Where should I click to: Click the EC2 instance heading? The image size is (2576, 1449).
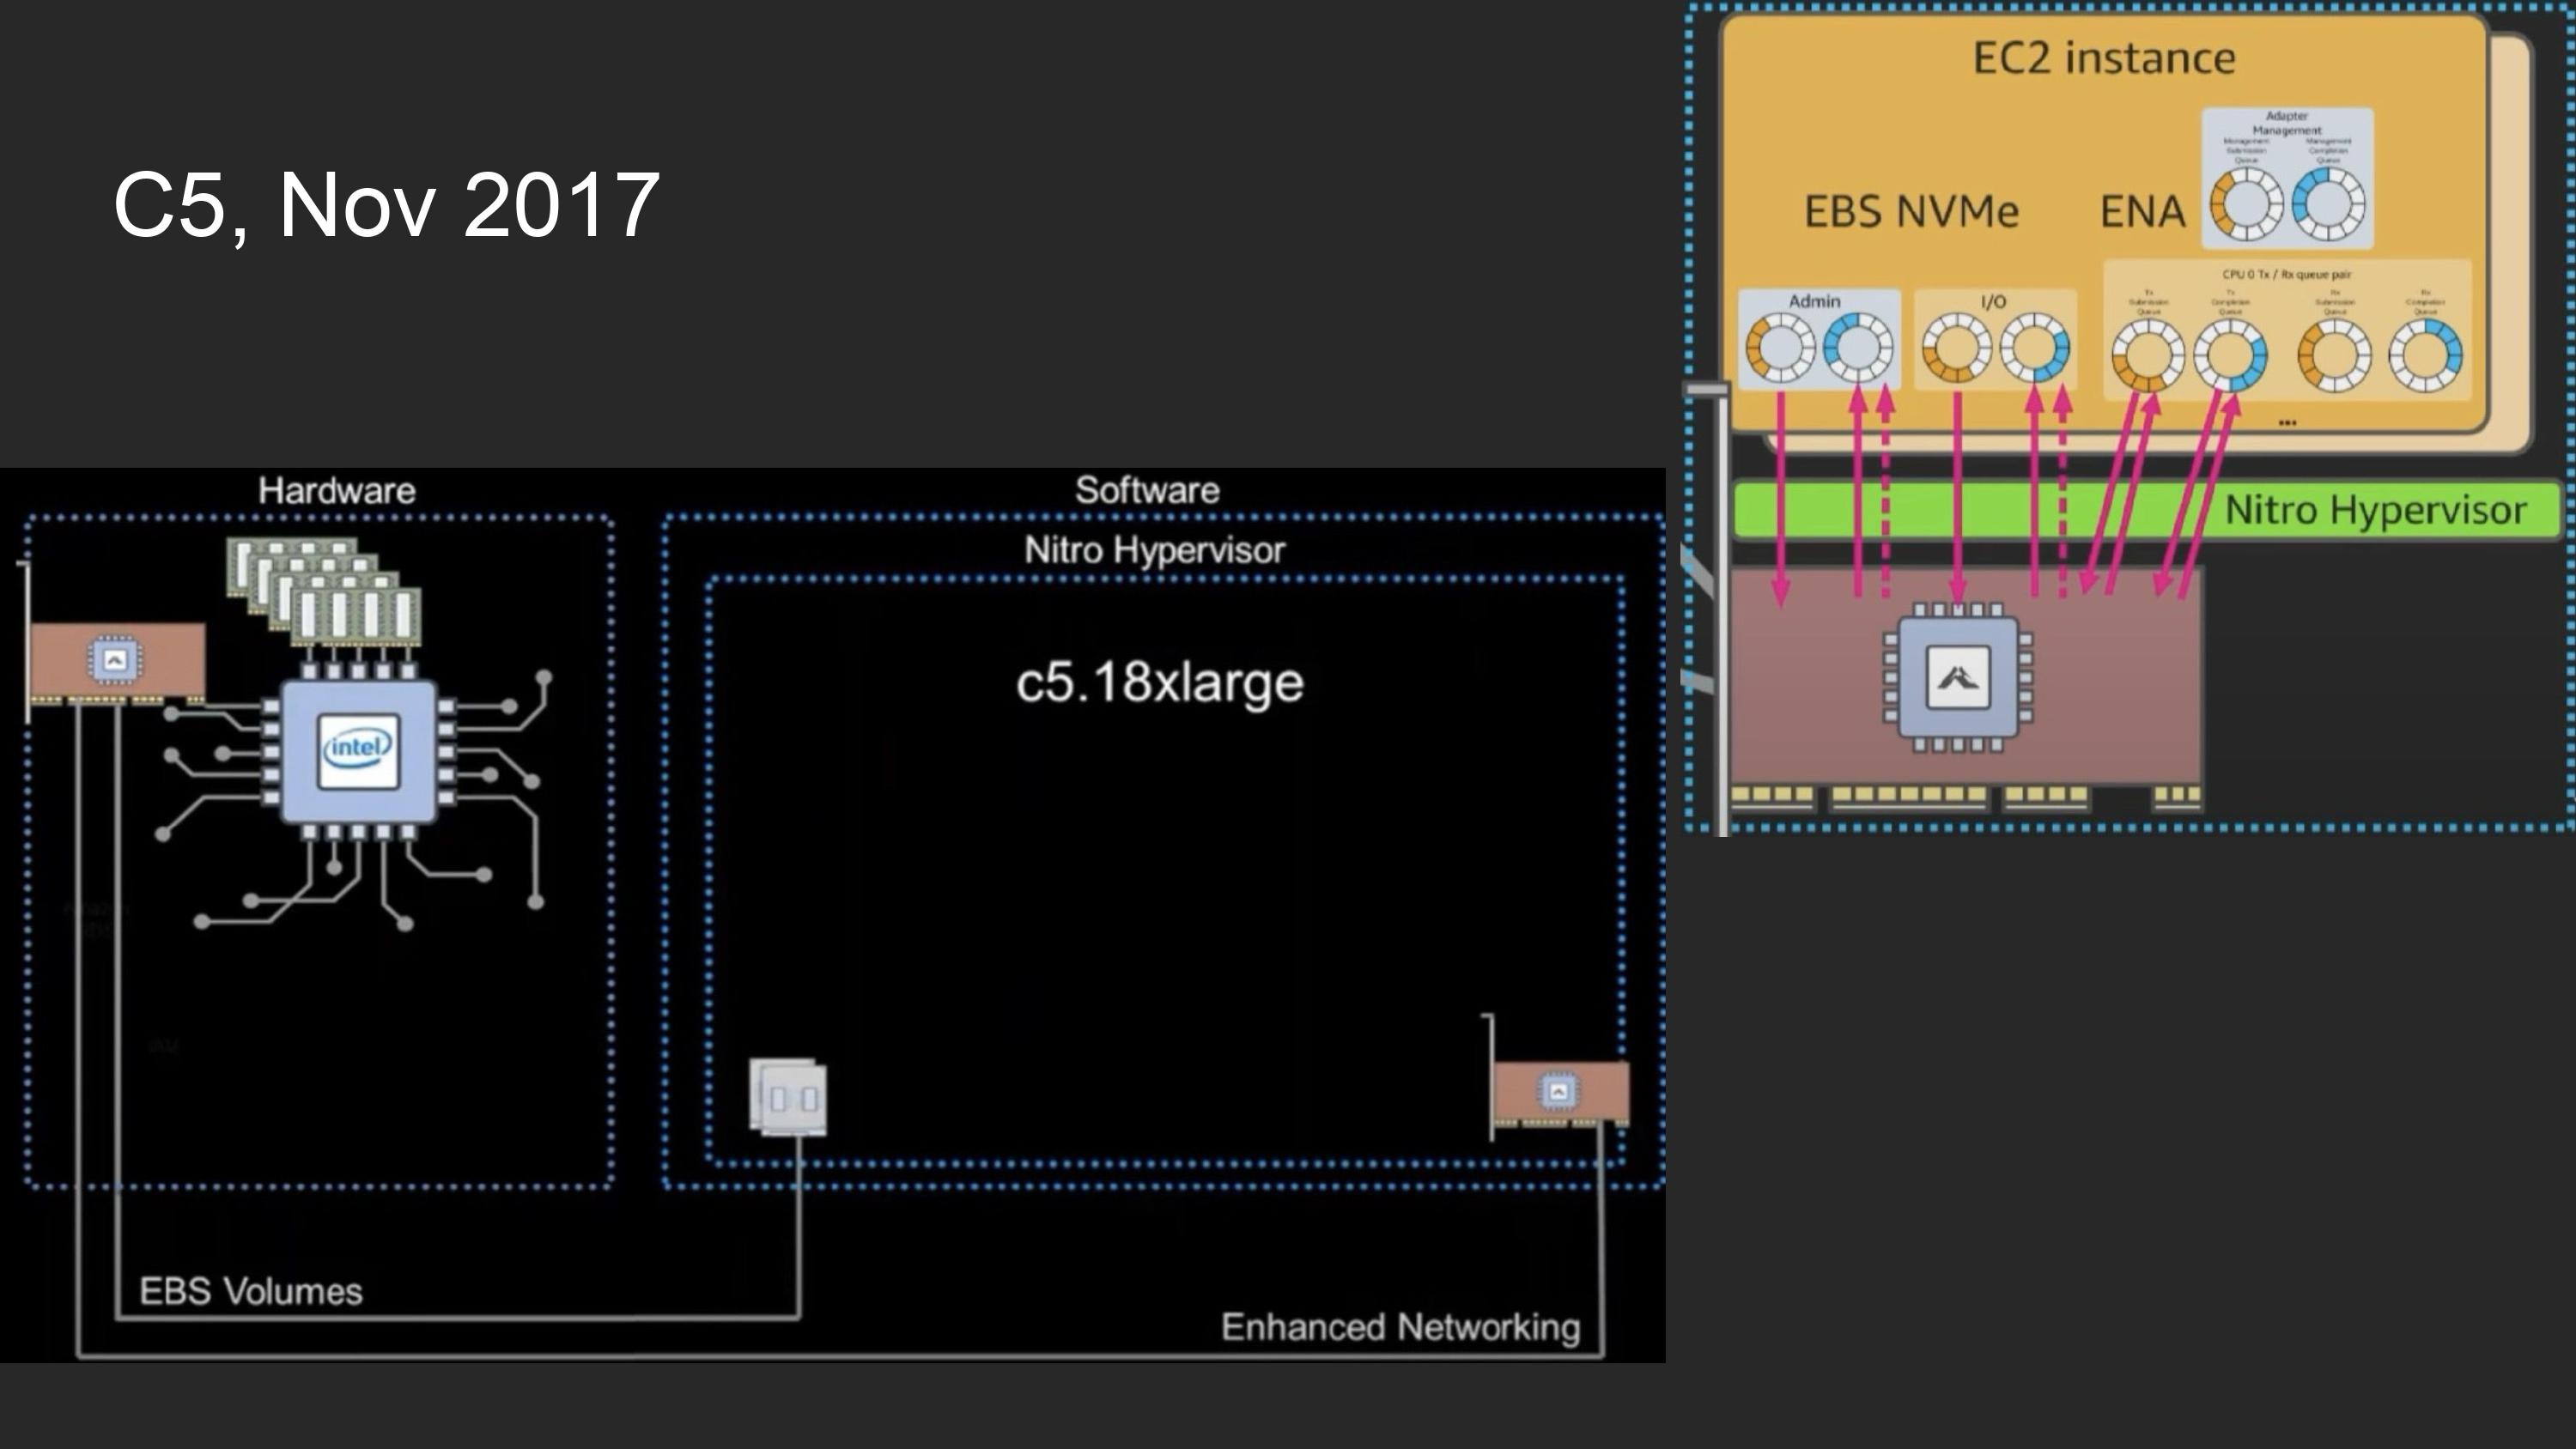pyautogui.click(x=2103, y=58)
